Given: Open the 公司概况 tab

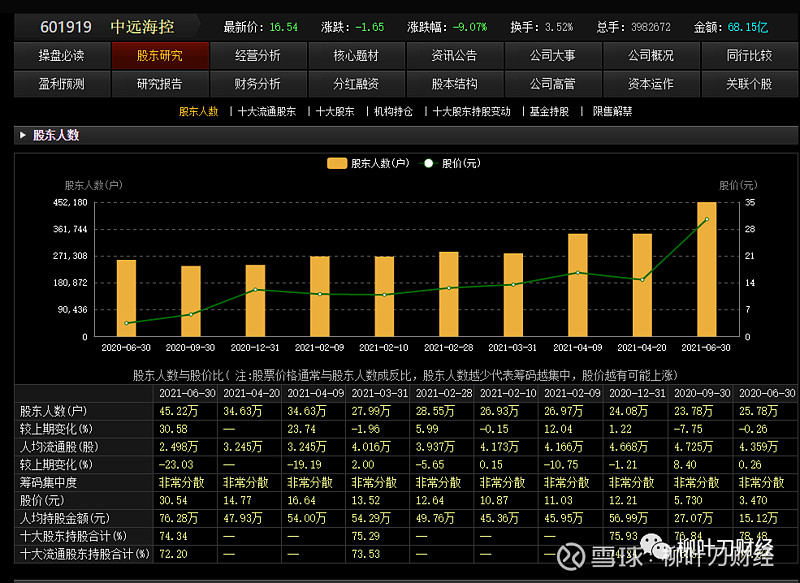Looking at the screenshot, I should (651, 56).
